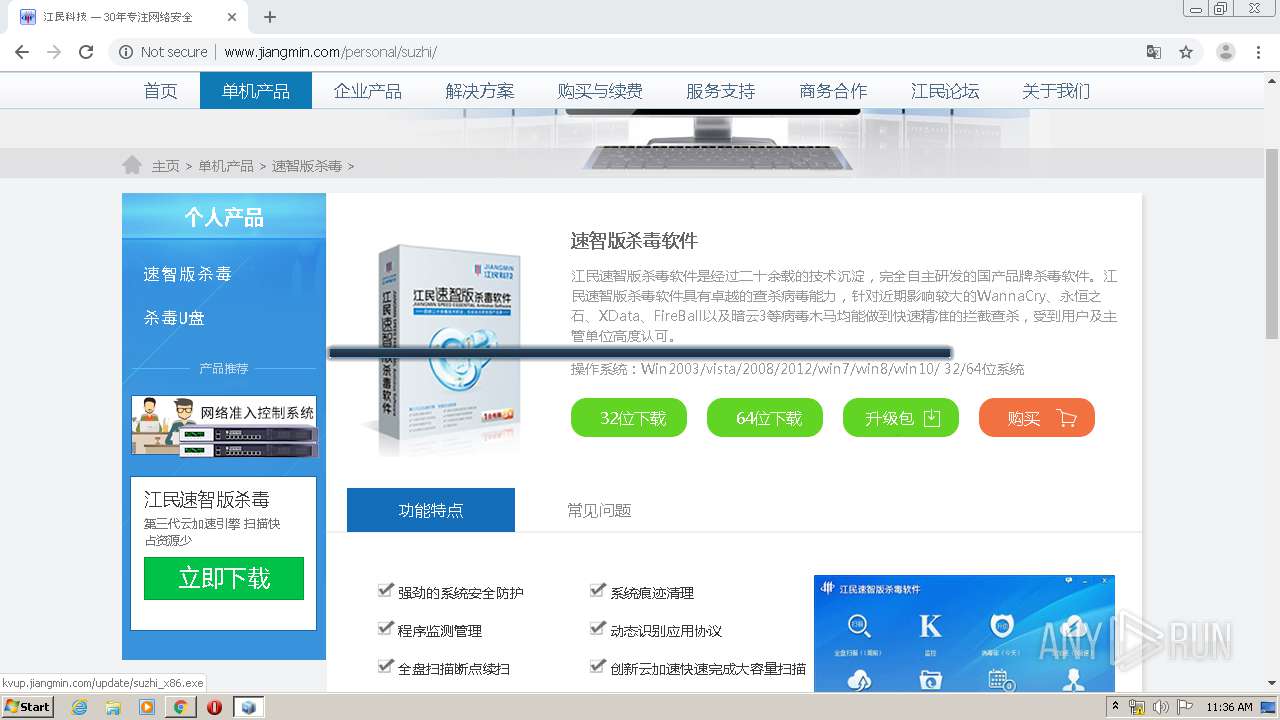
Task: Click green 立即下载 button
Action: pos(224,578)
